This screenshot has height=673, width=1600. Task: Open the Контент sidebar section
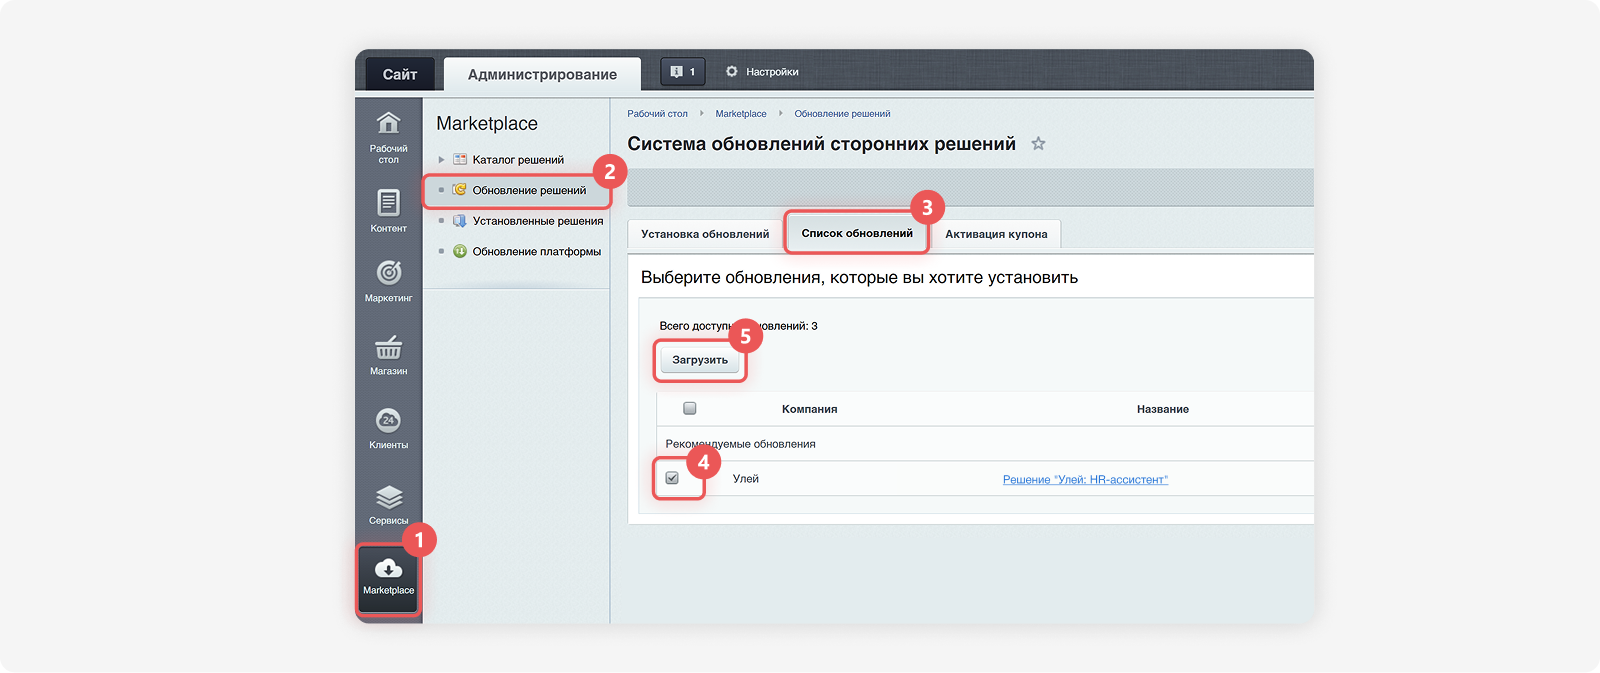tap(388, 211)
